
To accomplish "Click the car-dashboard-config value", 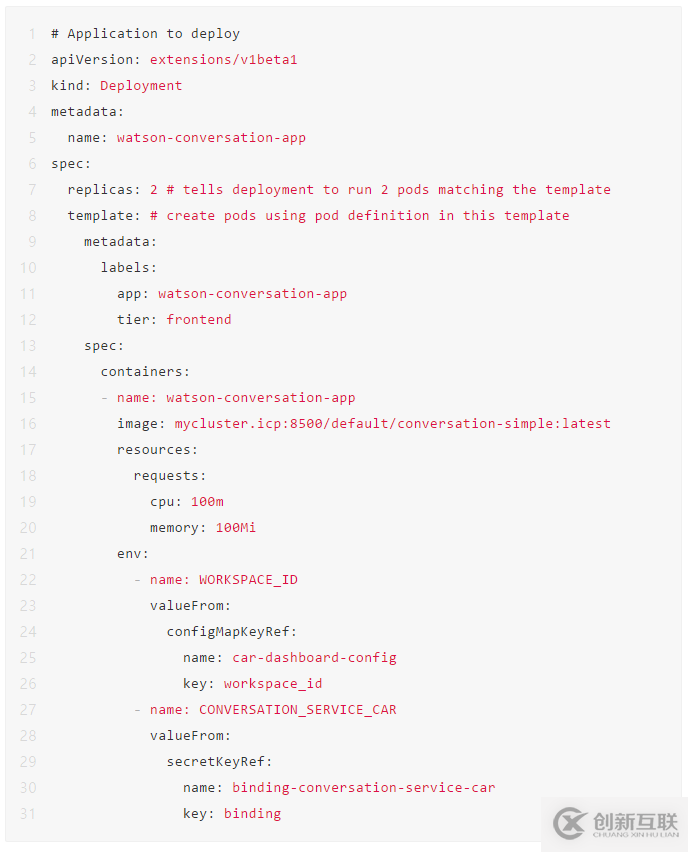I will coord(314,658).
